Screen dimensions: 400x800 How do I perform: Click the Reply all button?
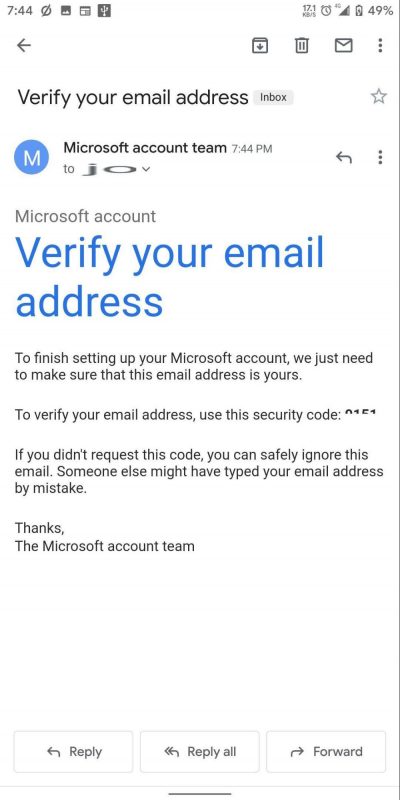(x=200, y=752)
